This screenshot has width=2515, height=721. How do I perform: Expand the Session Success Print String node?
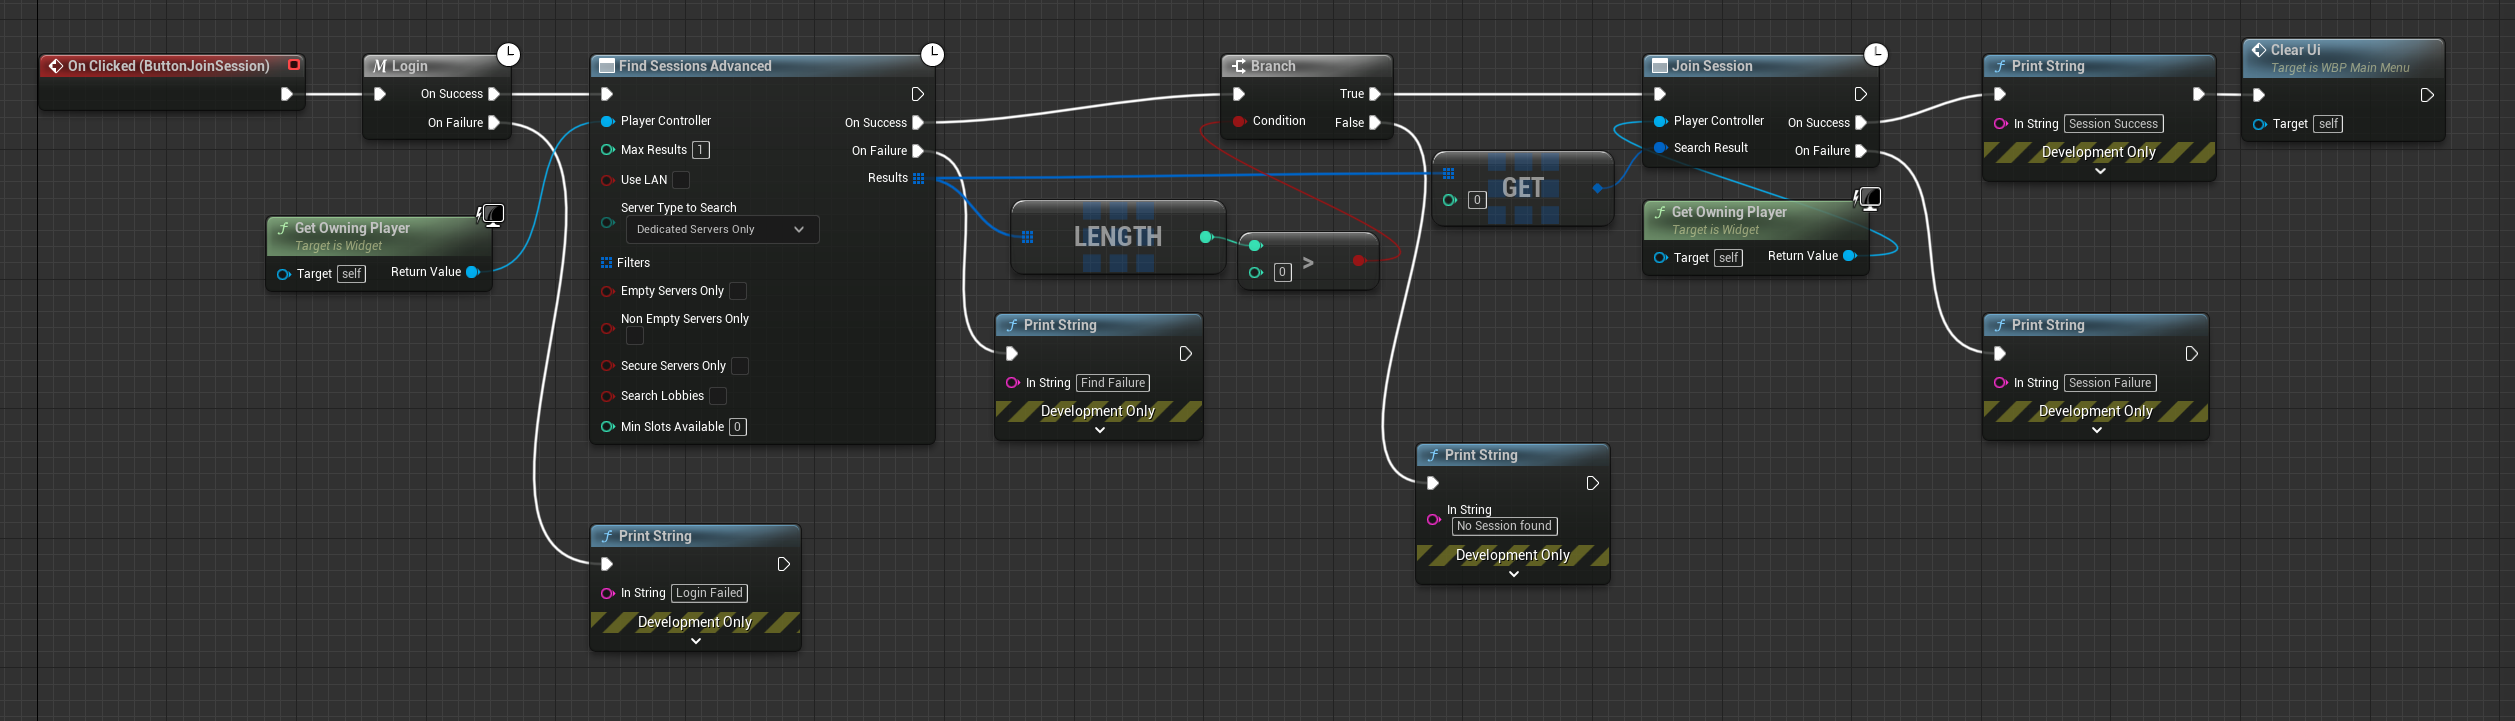point(2100,171)
